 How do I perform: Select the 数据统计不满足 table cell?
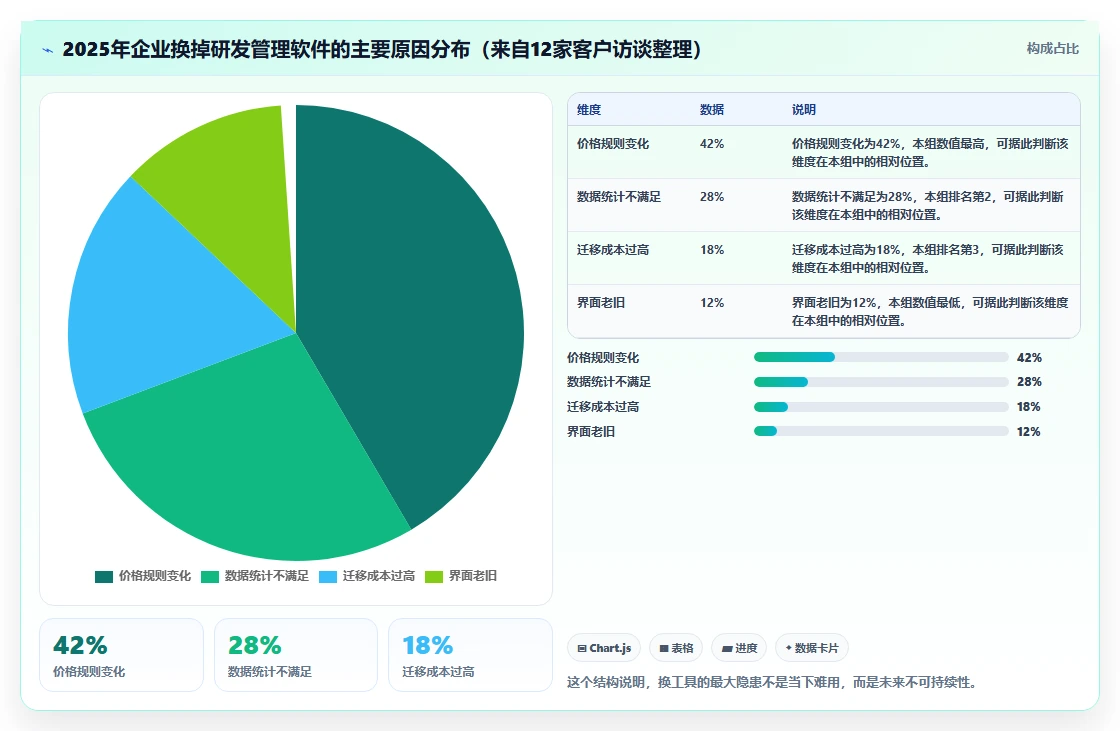(619, 197)
